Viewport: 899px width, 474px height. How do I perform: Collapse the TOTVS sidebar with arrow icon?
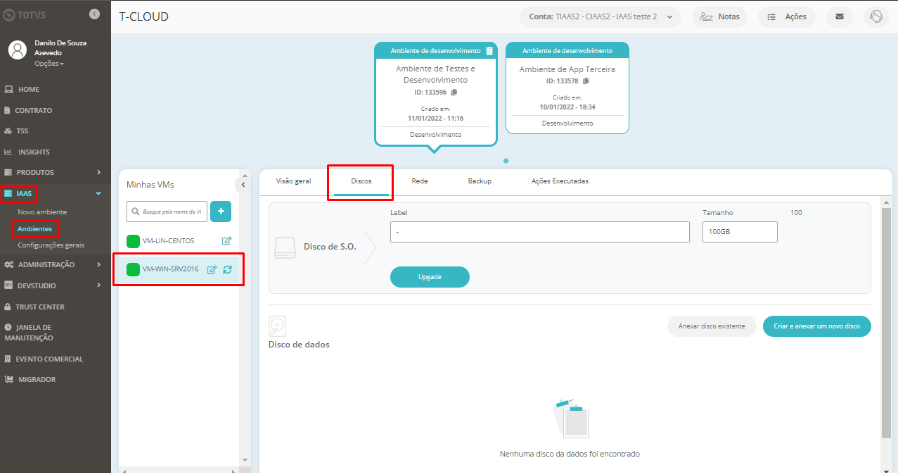click(x=95, y=14)
